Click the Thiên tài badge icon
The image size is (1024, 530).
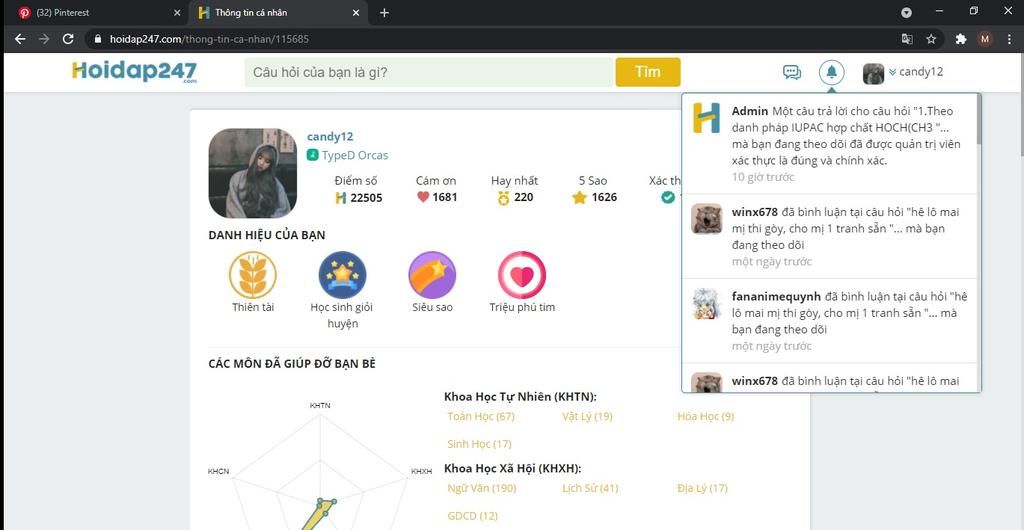[x=253, y=275]
